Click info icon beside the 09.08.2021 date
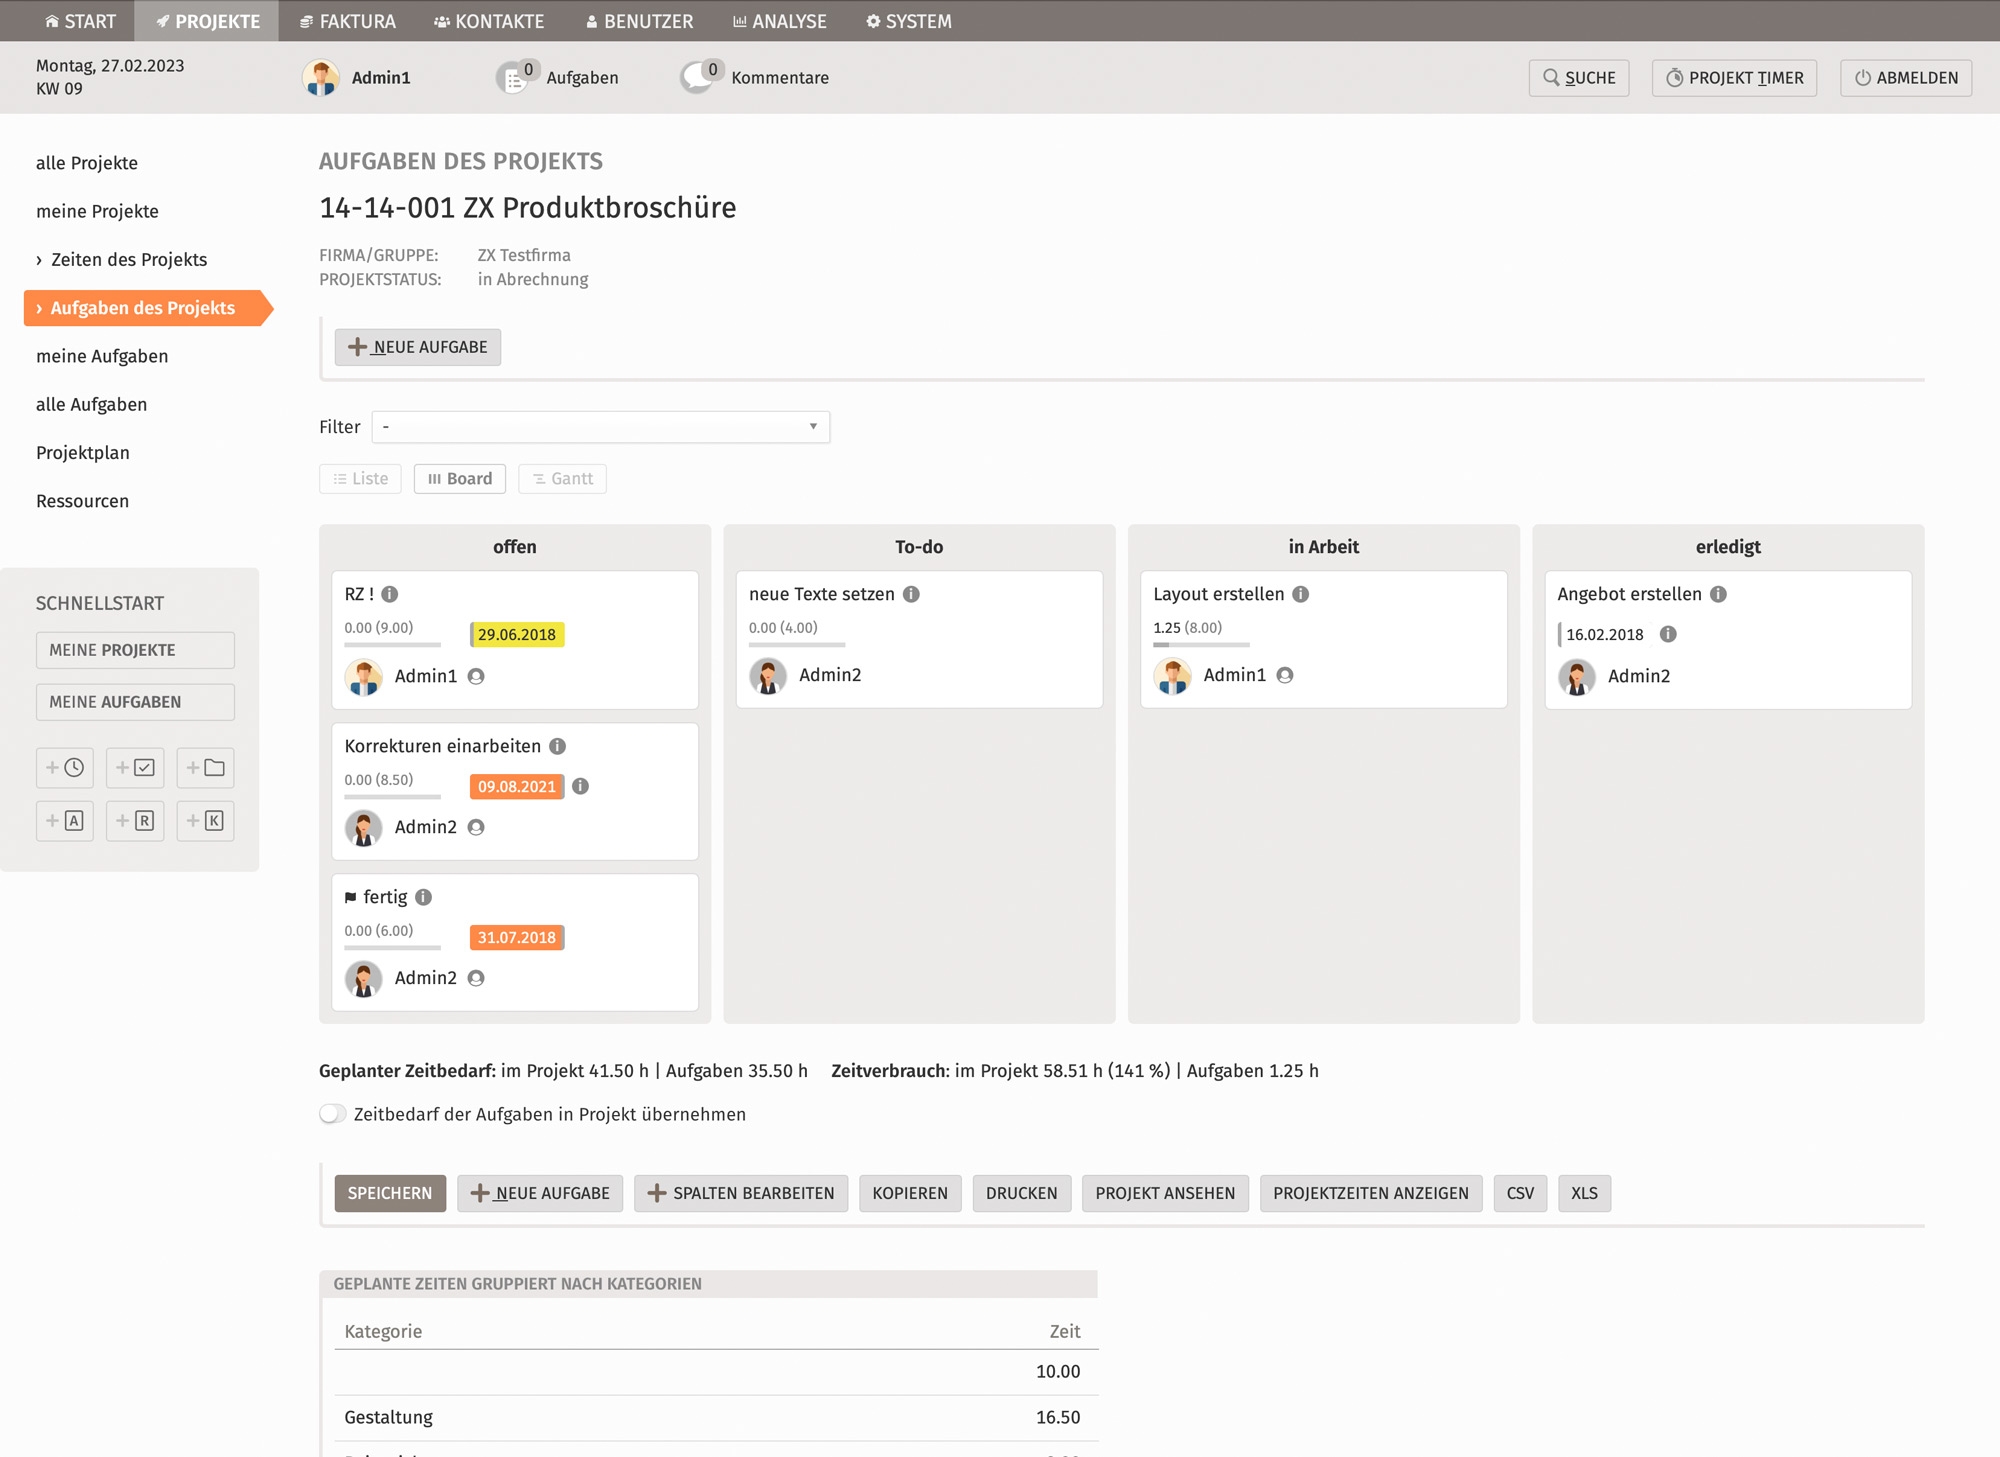Image resolution: width=2000 pixels, height=1457 pixels. click(580, 786)
